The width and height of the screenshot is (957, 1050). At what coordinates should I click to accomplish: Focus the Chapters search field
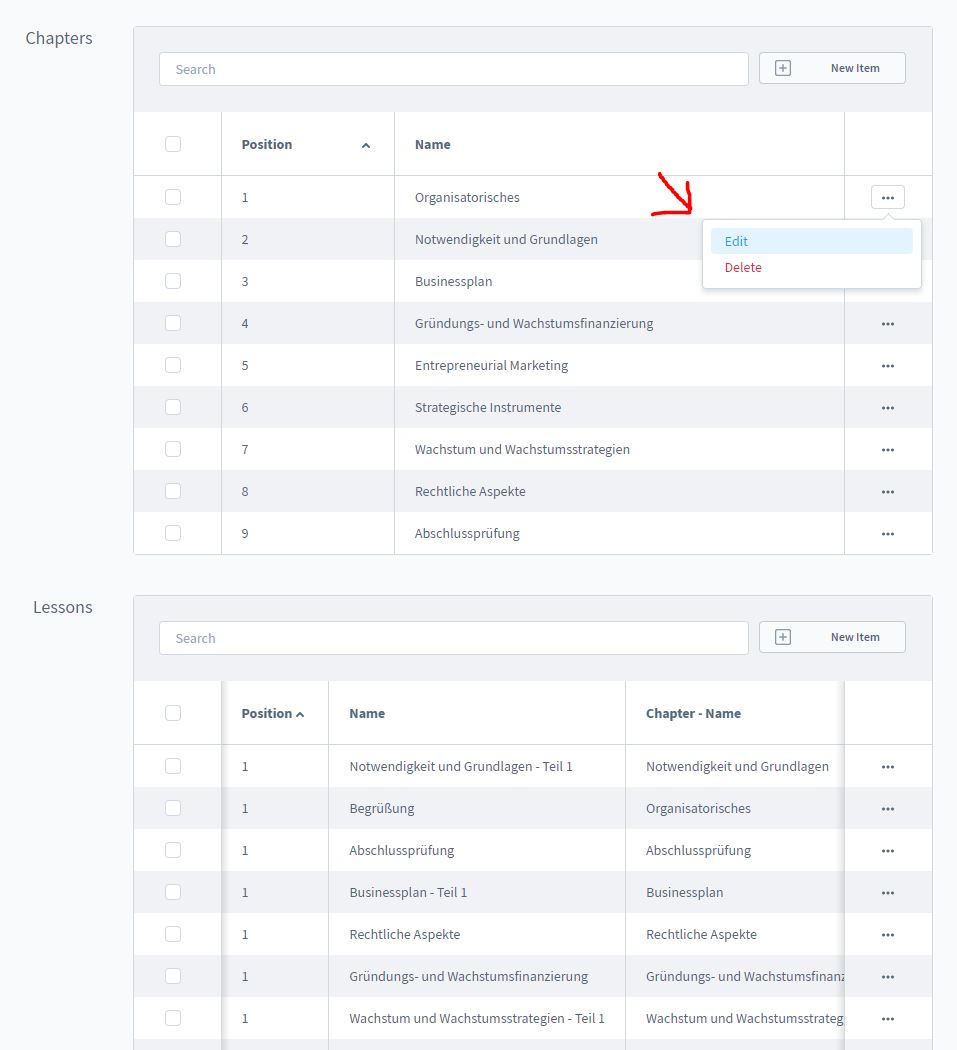click(453, 69)
